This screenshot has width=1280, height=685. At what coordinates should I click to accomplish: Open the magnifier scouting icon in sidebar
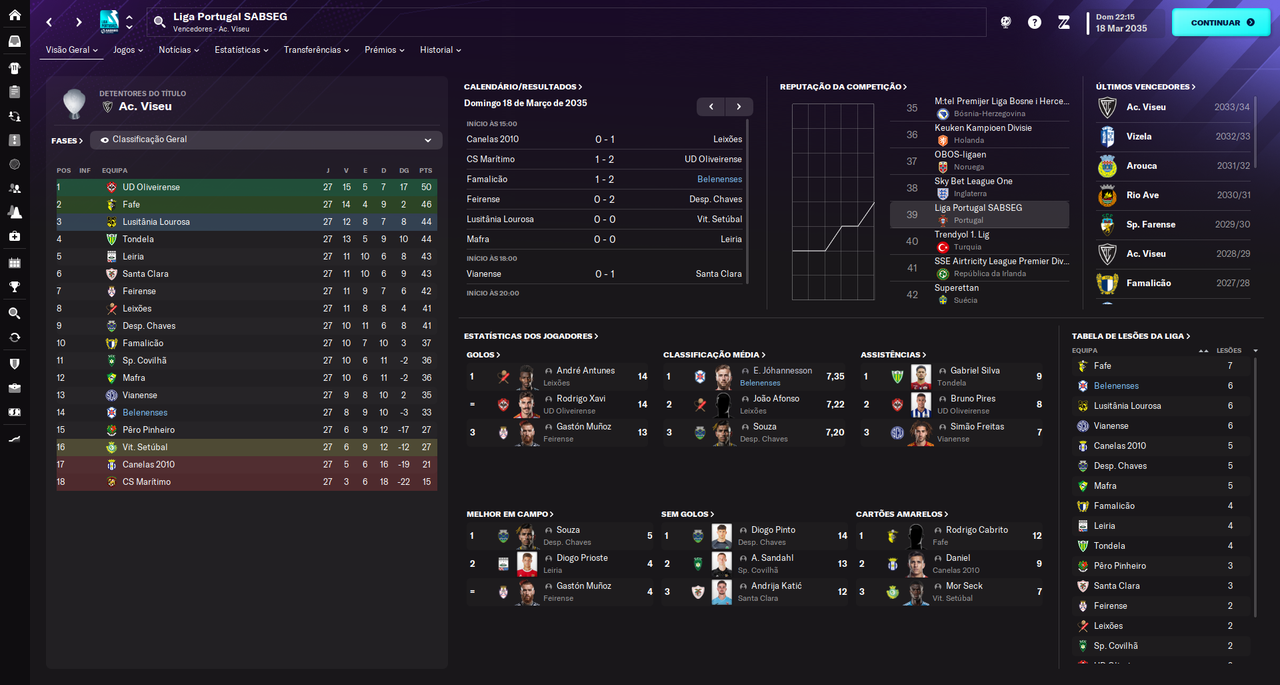[14, 313]
